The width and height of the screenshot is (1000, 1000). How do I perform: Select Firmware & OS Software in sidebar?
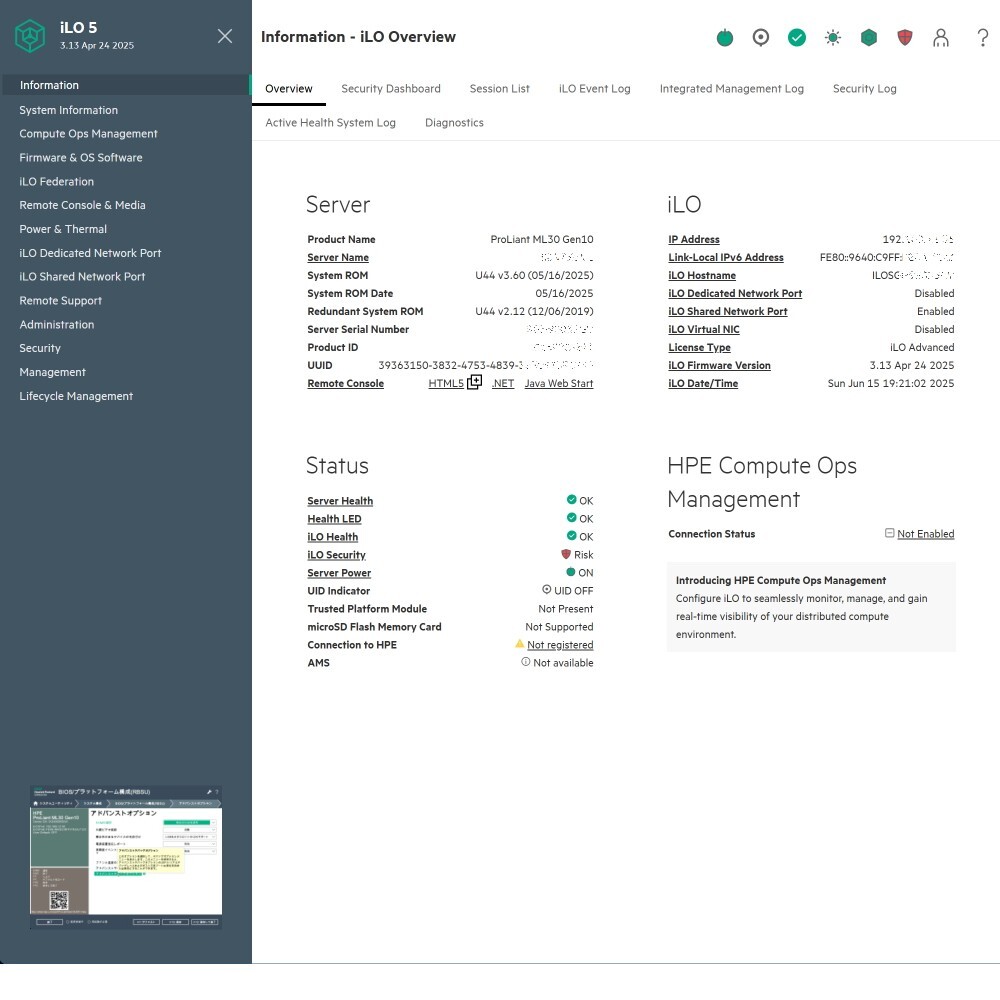pyautogui.click(x=81, y=158)
